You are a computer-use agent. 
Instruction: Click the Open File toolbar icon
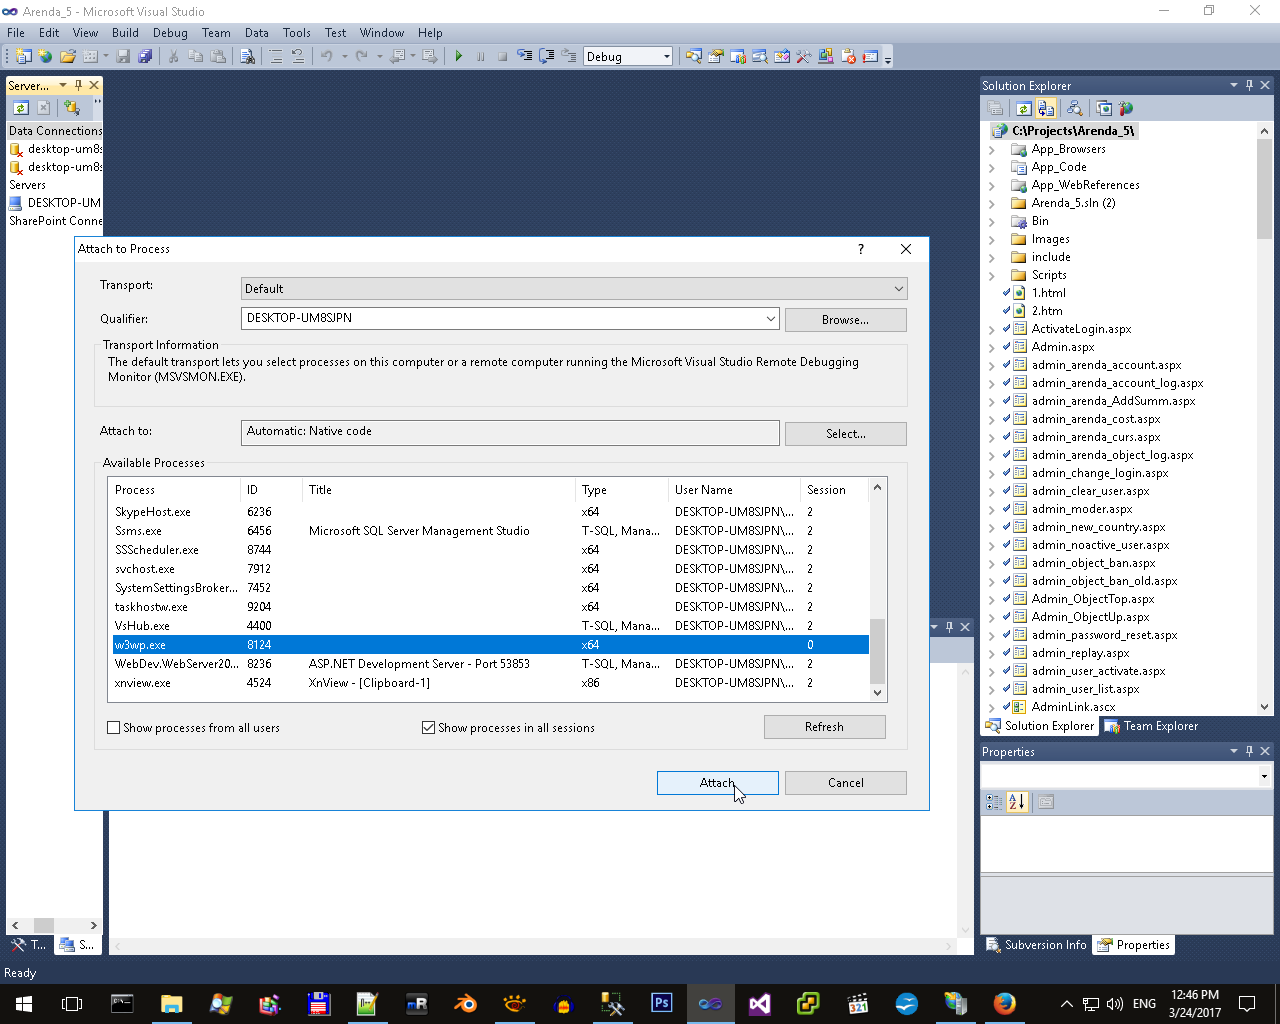pyautogui.click(x=68, y=57)
